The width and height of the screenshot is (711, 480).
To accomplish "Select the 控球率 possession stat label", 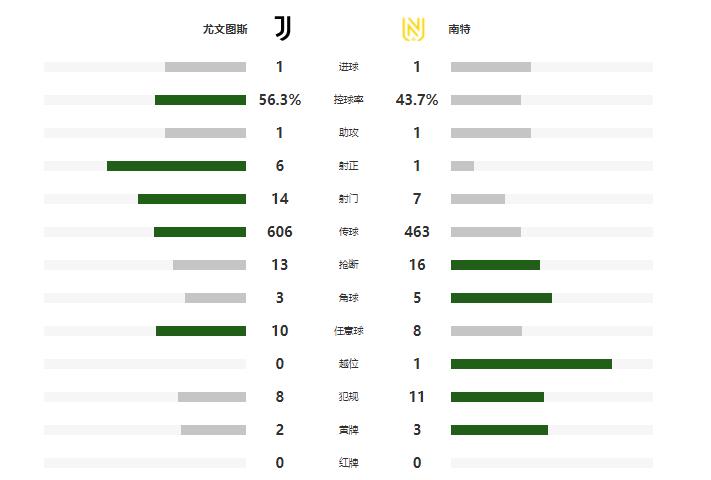I will [x=348, y=100].
